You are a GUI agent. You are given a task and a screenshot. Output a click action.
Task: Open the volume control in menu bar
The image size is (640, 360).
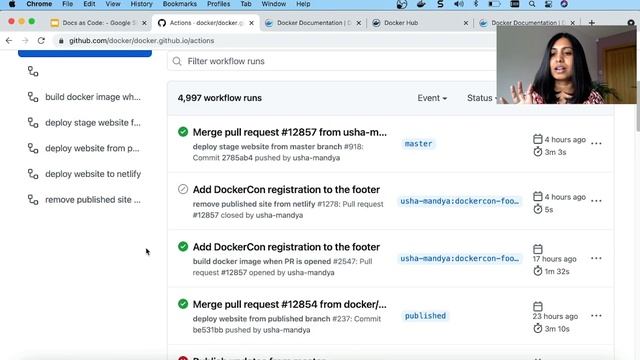pos(458,4)
